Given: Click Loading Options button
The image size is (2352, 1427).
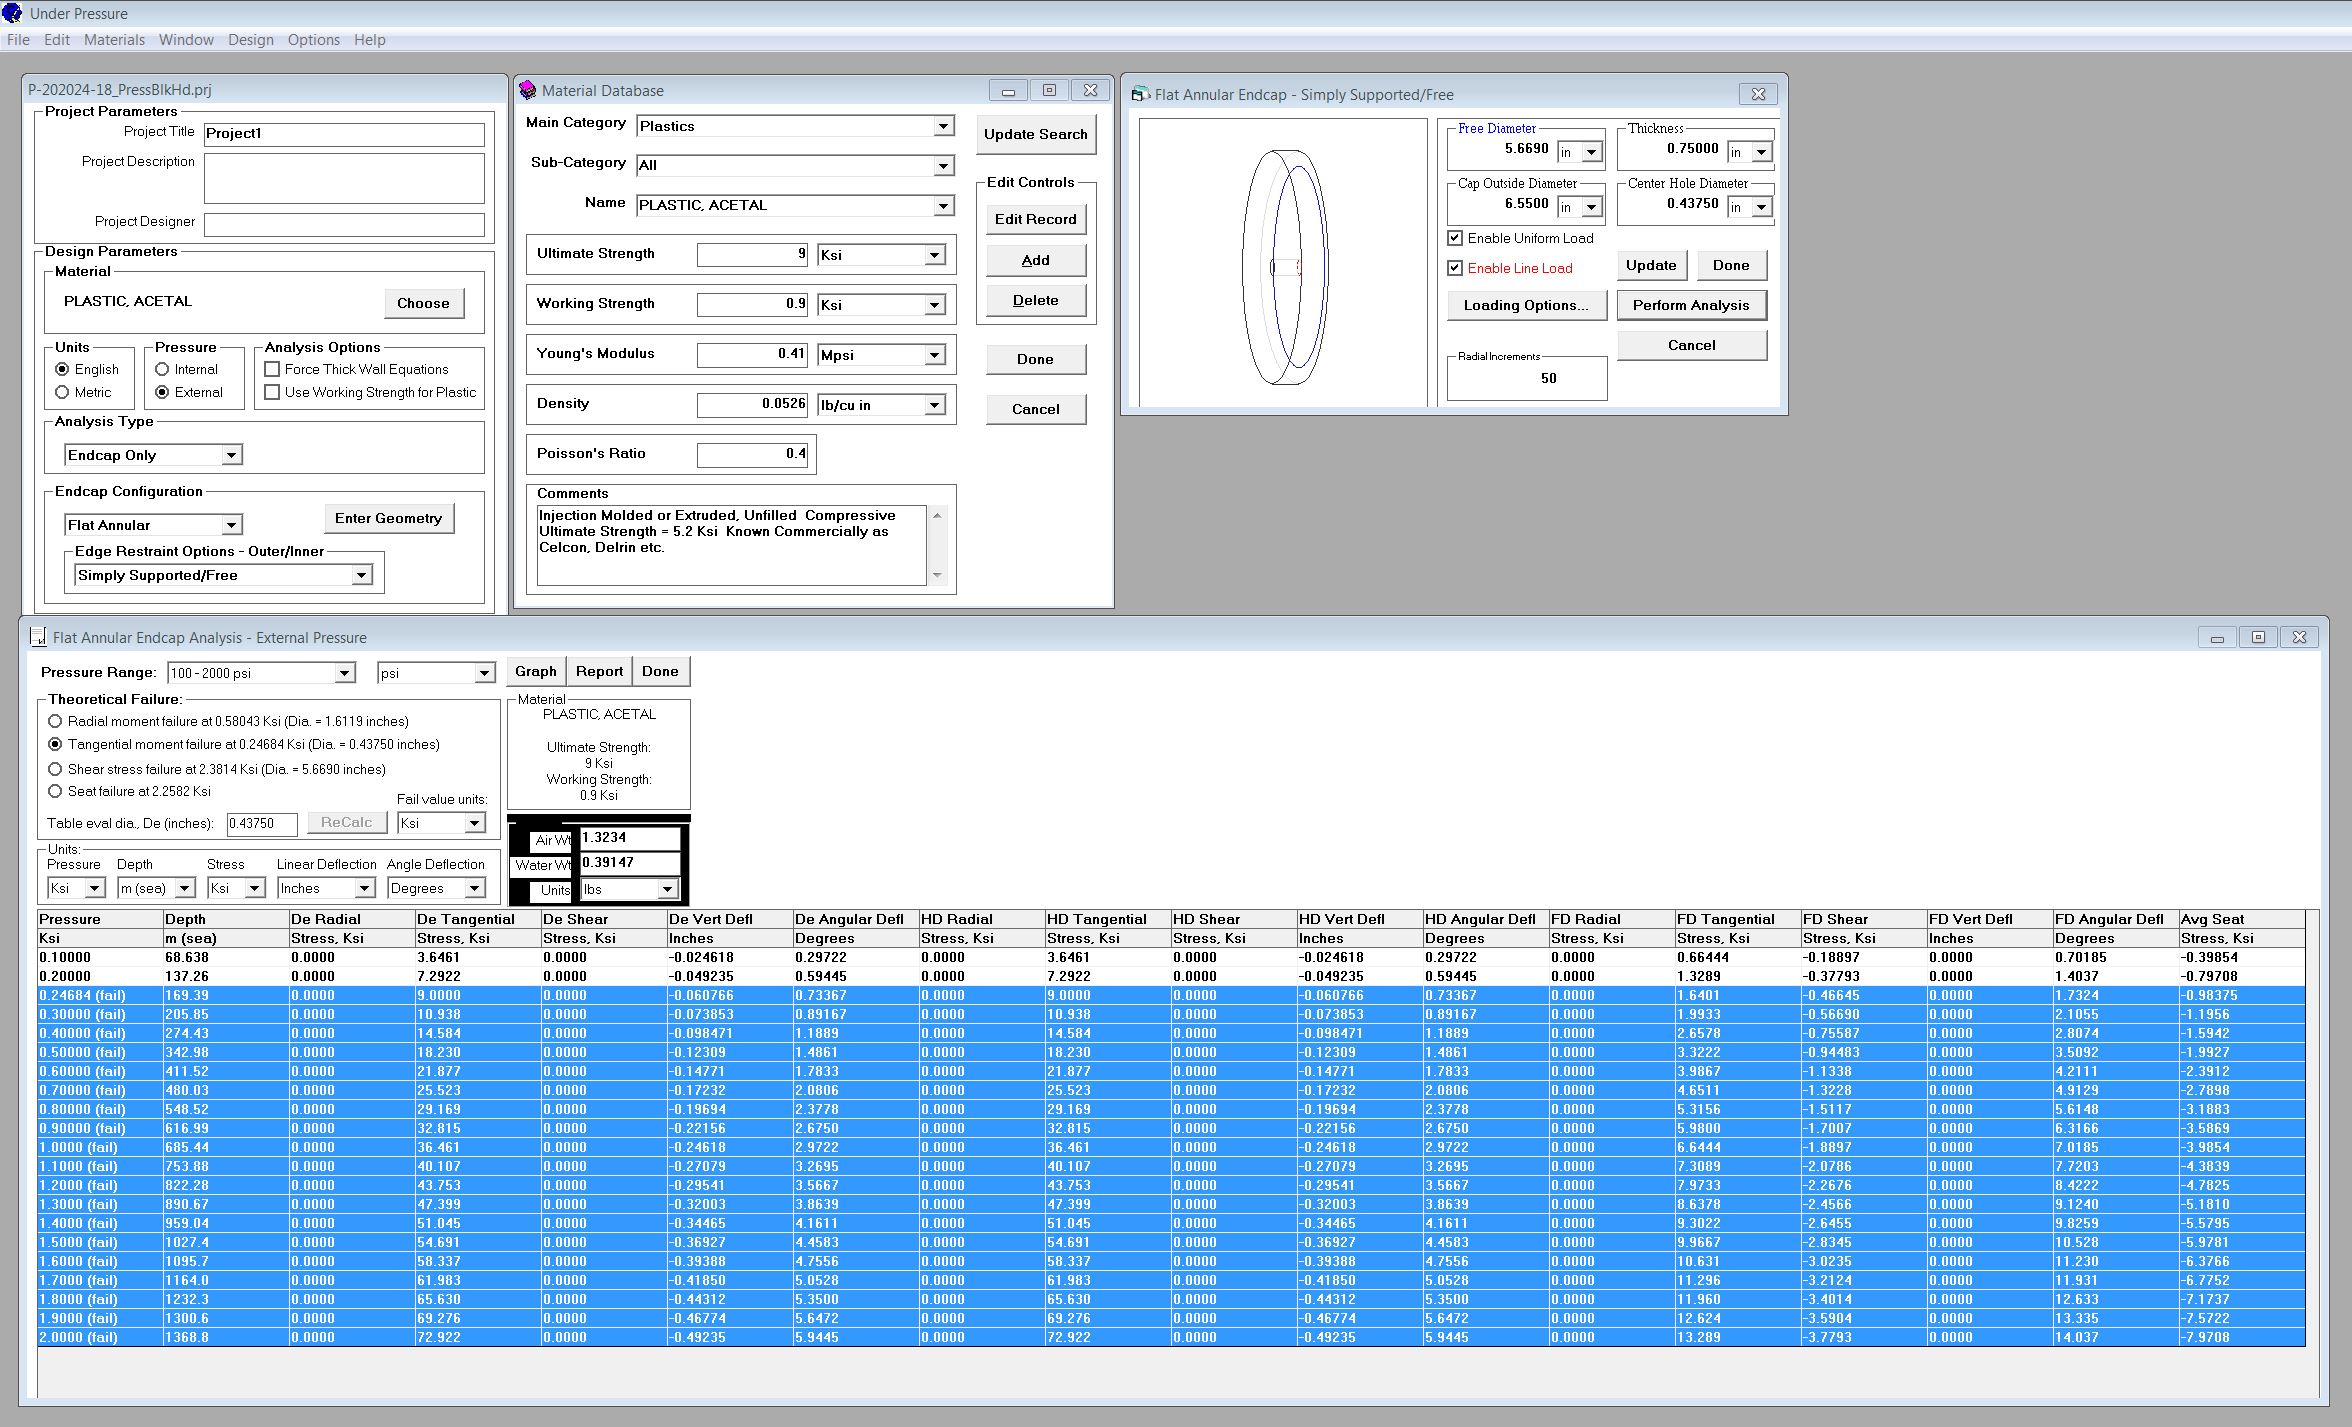Looking at the screenshot, I should coord(1526,305).
